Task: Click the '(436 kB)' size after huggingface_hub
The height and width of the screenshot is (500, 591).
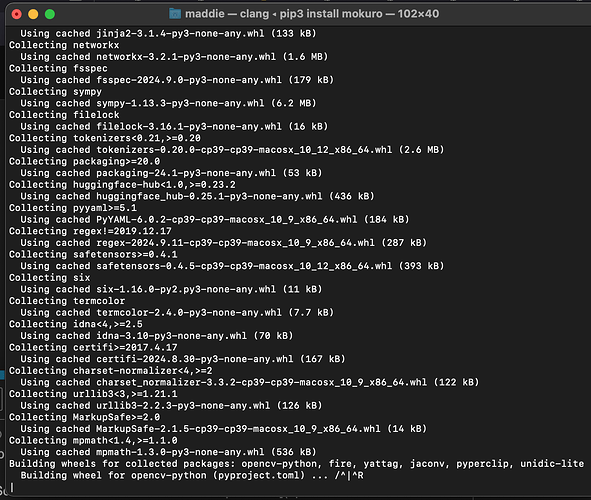Action: pyautogui.click(x=352, y=196)
